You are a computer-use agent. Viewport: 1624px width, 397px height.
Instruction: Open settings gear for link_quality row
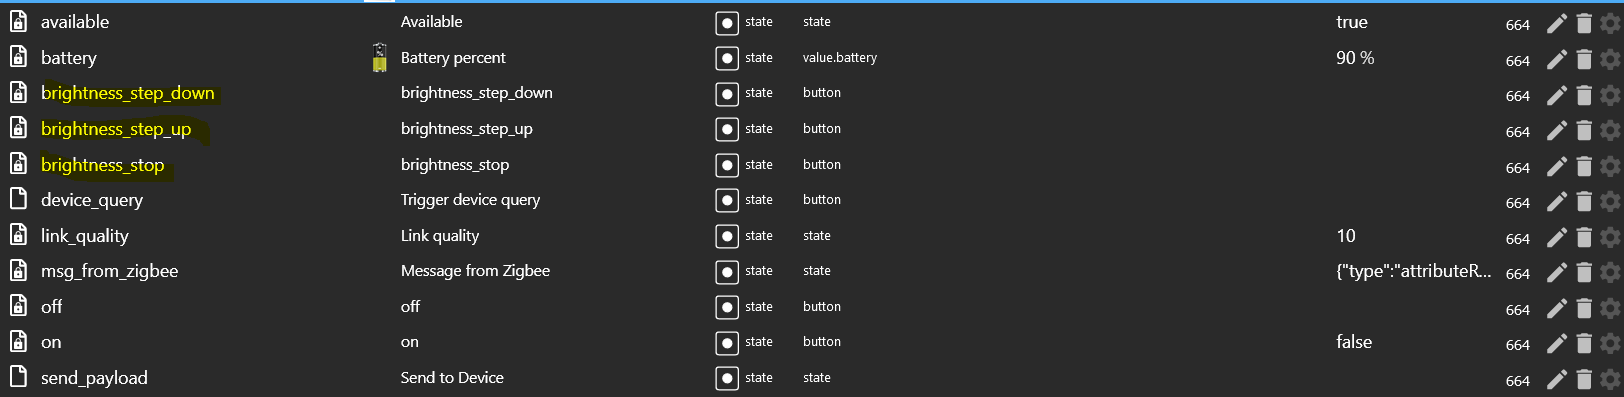1610,238
